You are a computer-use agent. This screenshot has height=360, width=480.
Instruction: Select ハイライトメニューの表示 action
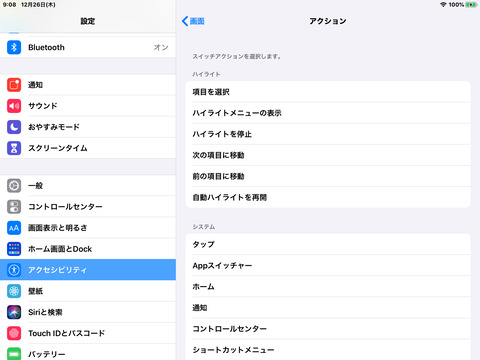tap(328, 113)
